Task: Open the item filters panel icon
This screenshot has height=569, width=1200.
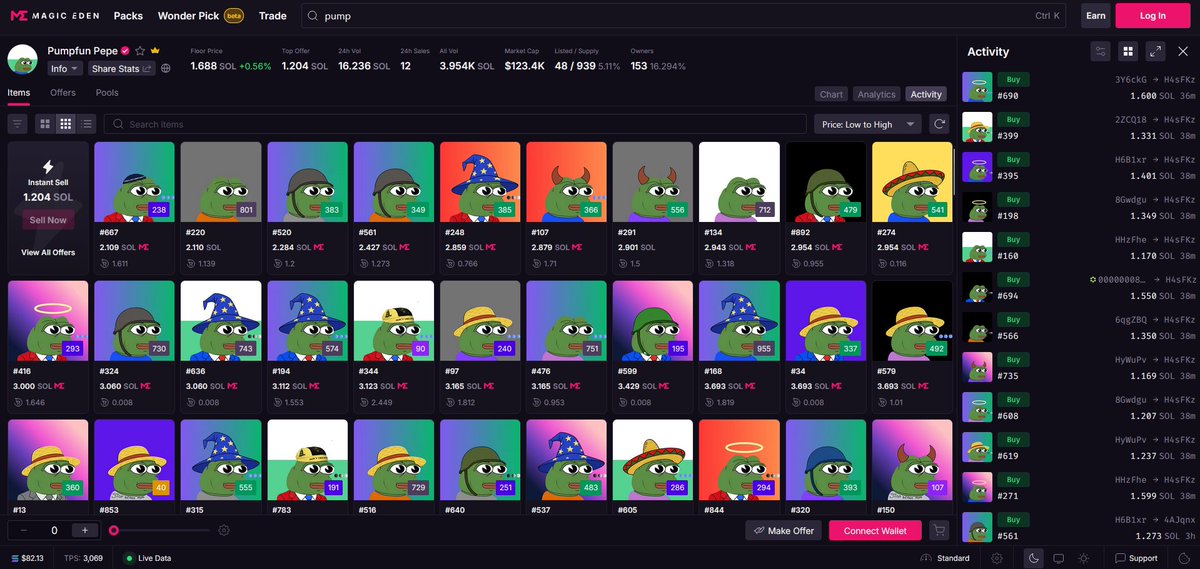Action: tap(18, 124)
